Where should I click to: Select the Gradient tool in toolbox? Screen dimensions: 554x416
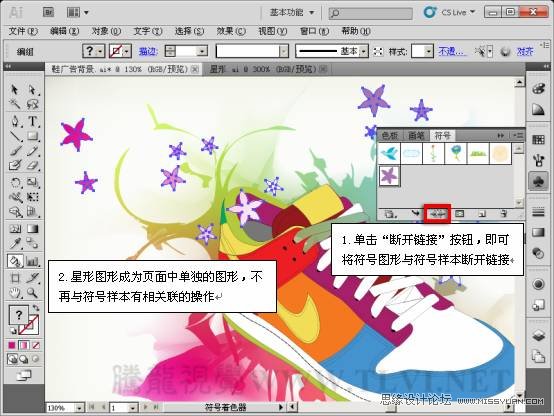[x=33, y=229]
